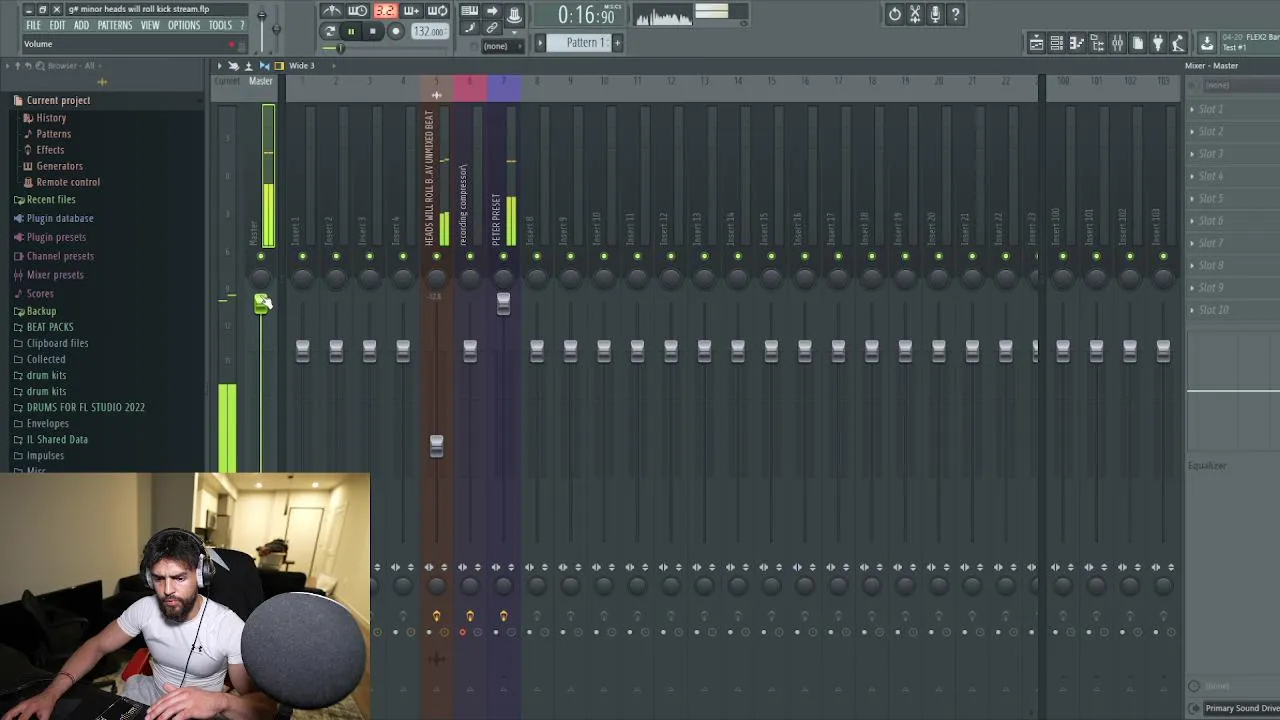
Task: Add new pattern with plus button
Action: click(x=617, y=43)
